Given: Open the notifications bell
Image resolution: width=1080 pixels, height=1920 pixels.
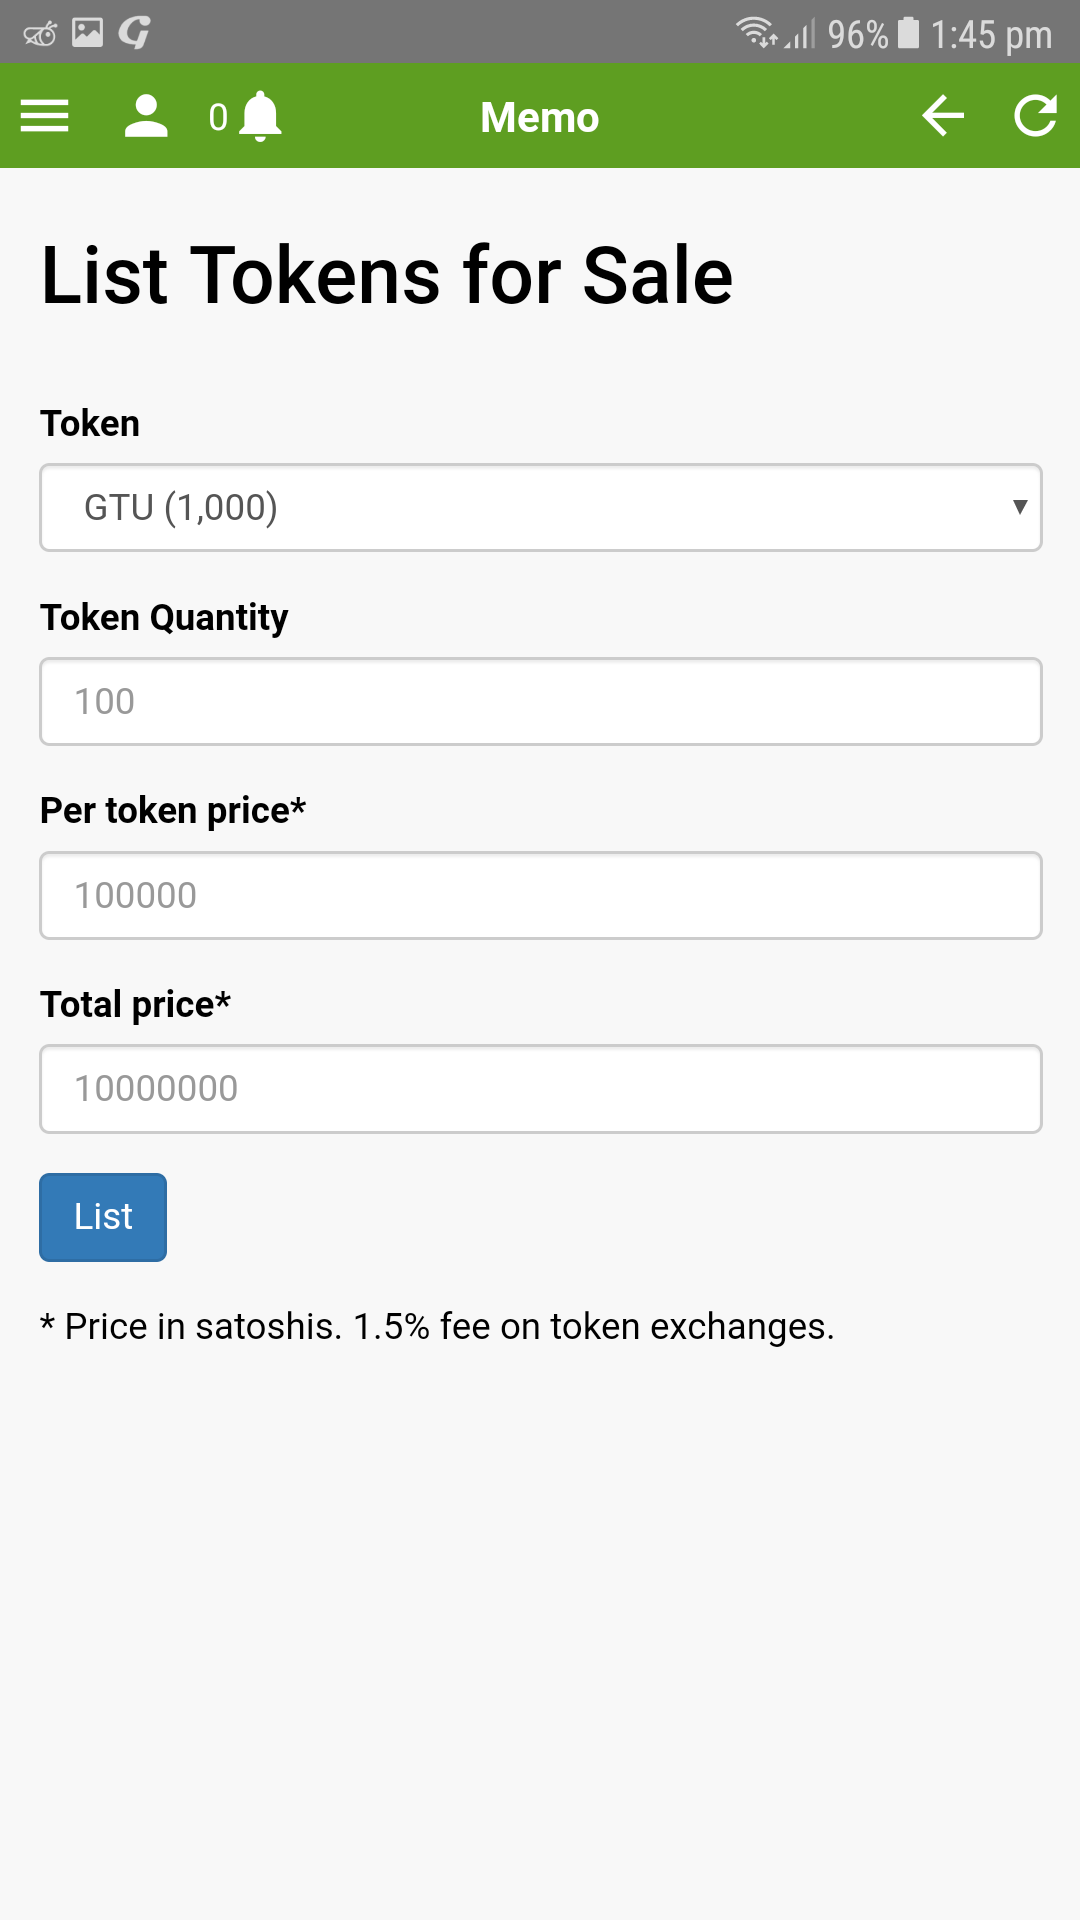Looking at the screenshot, I should tap(261, 116).
